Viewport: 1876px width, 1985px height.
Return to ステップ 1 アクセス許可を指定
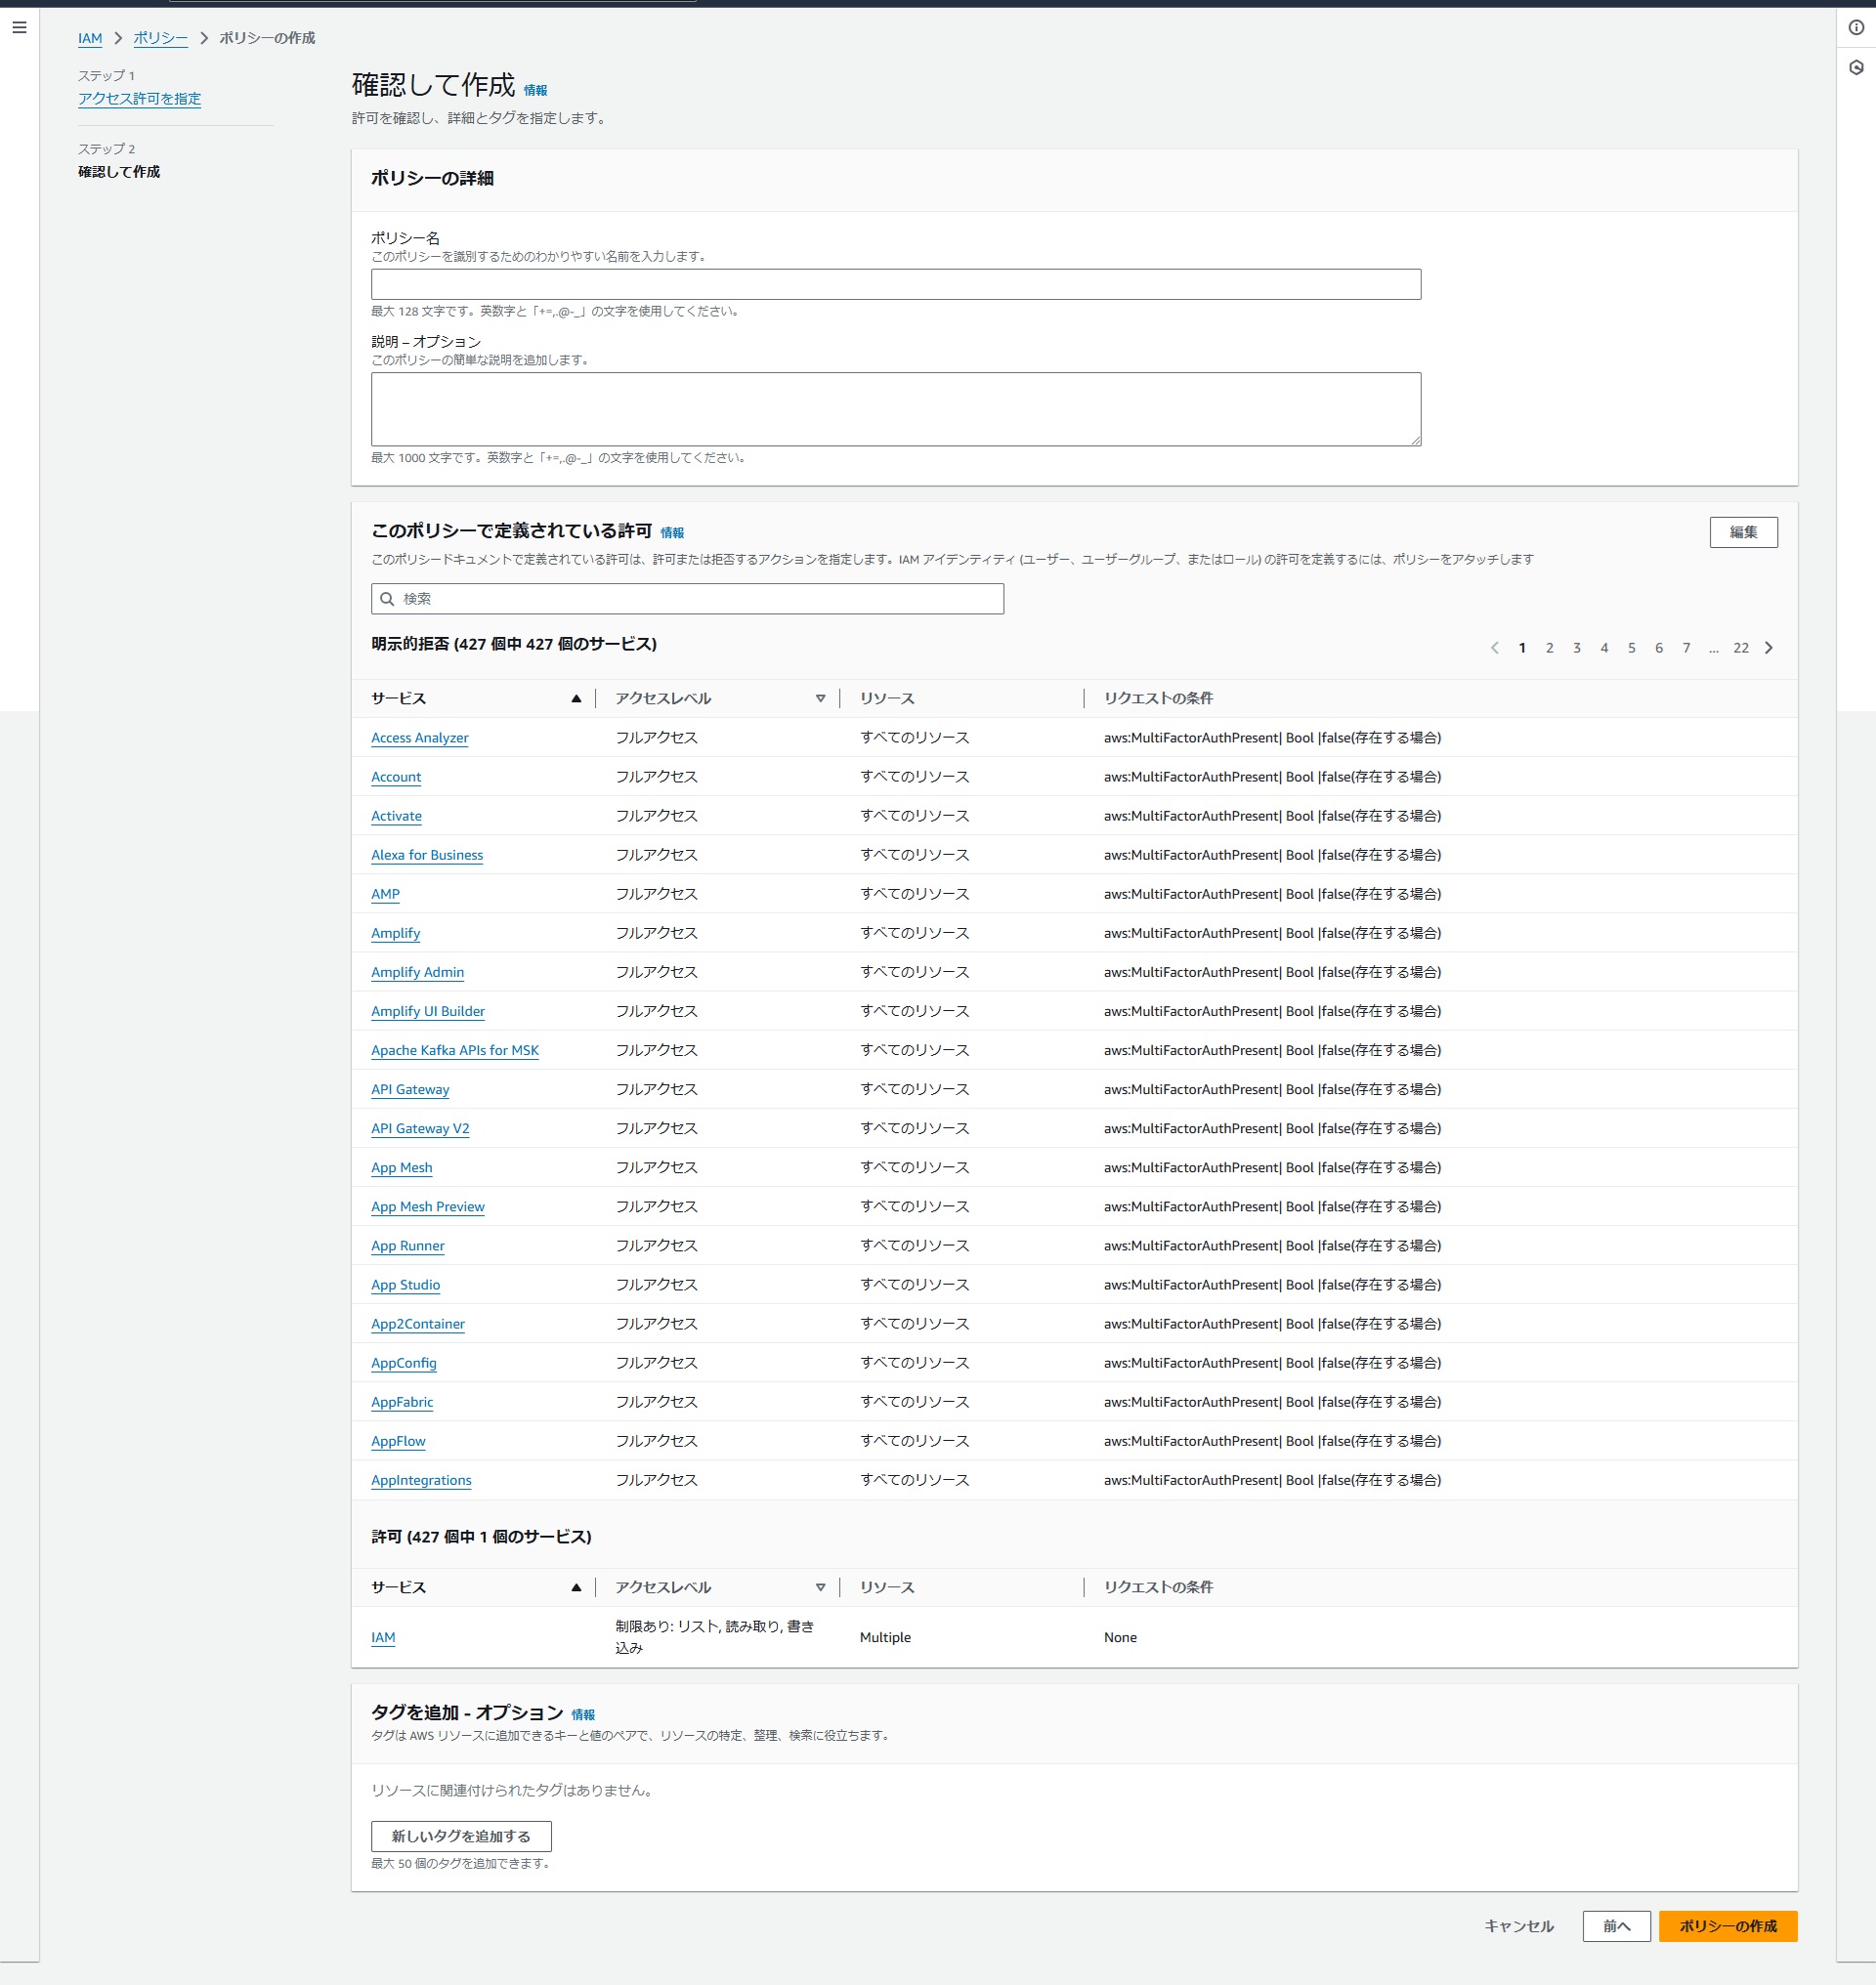coord(138,99)
